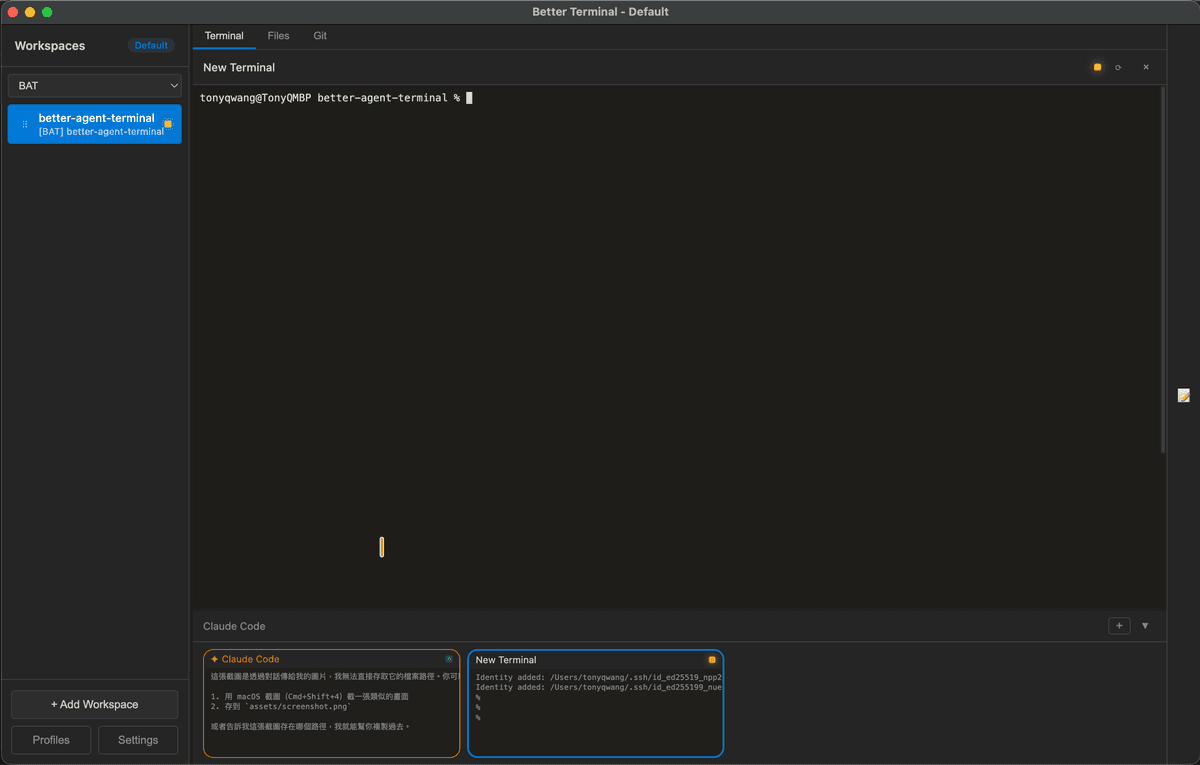The image size is (1200, 765).
Task: Click "assets/screenshot.png" line in Claude Code card
Action: pyautogui.click(x=282, y=706)
